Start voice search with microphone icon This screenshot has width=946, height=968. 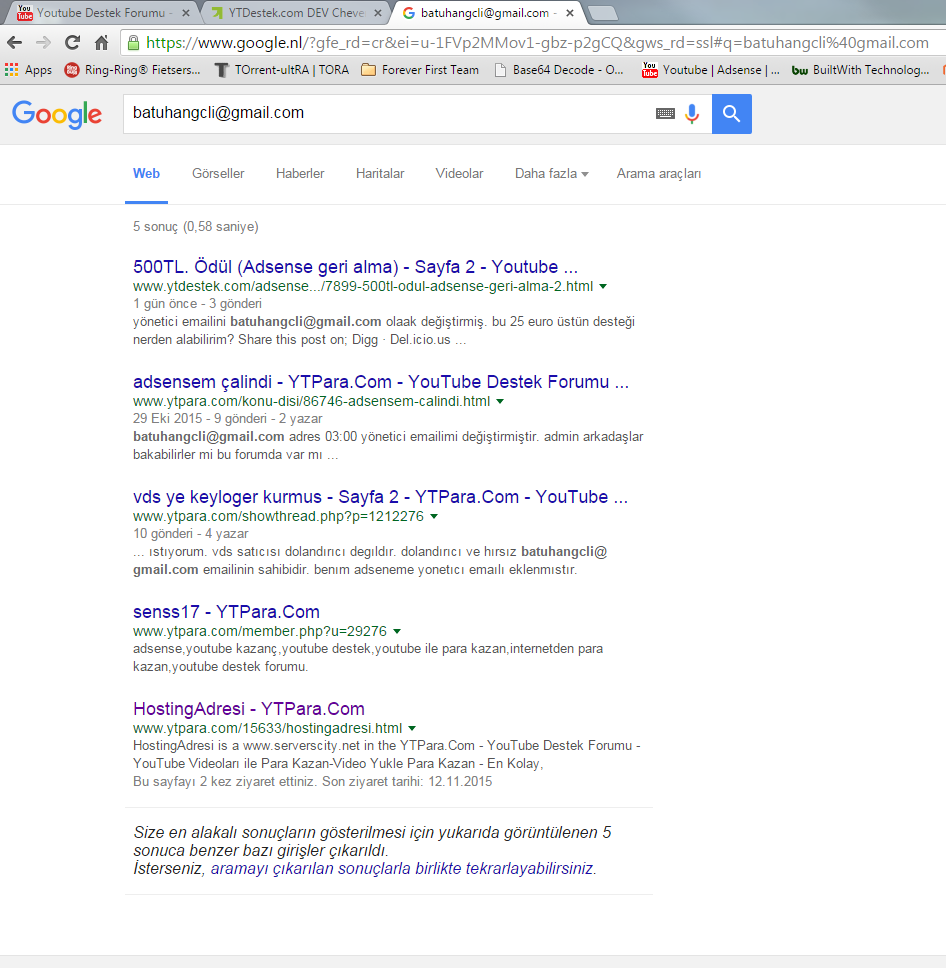(692, 114)
